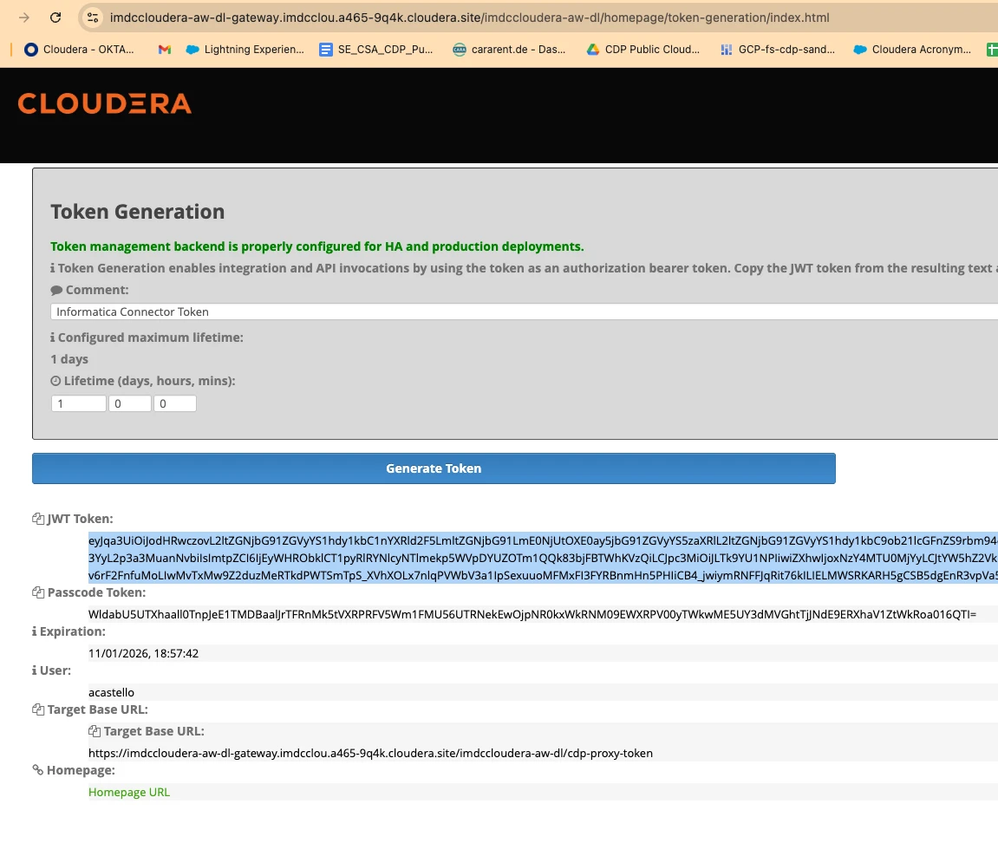Open the site info icon in the address bar
This screenshot has height=851, width=998.
coord(93,18)
